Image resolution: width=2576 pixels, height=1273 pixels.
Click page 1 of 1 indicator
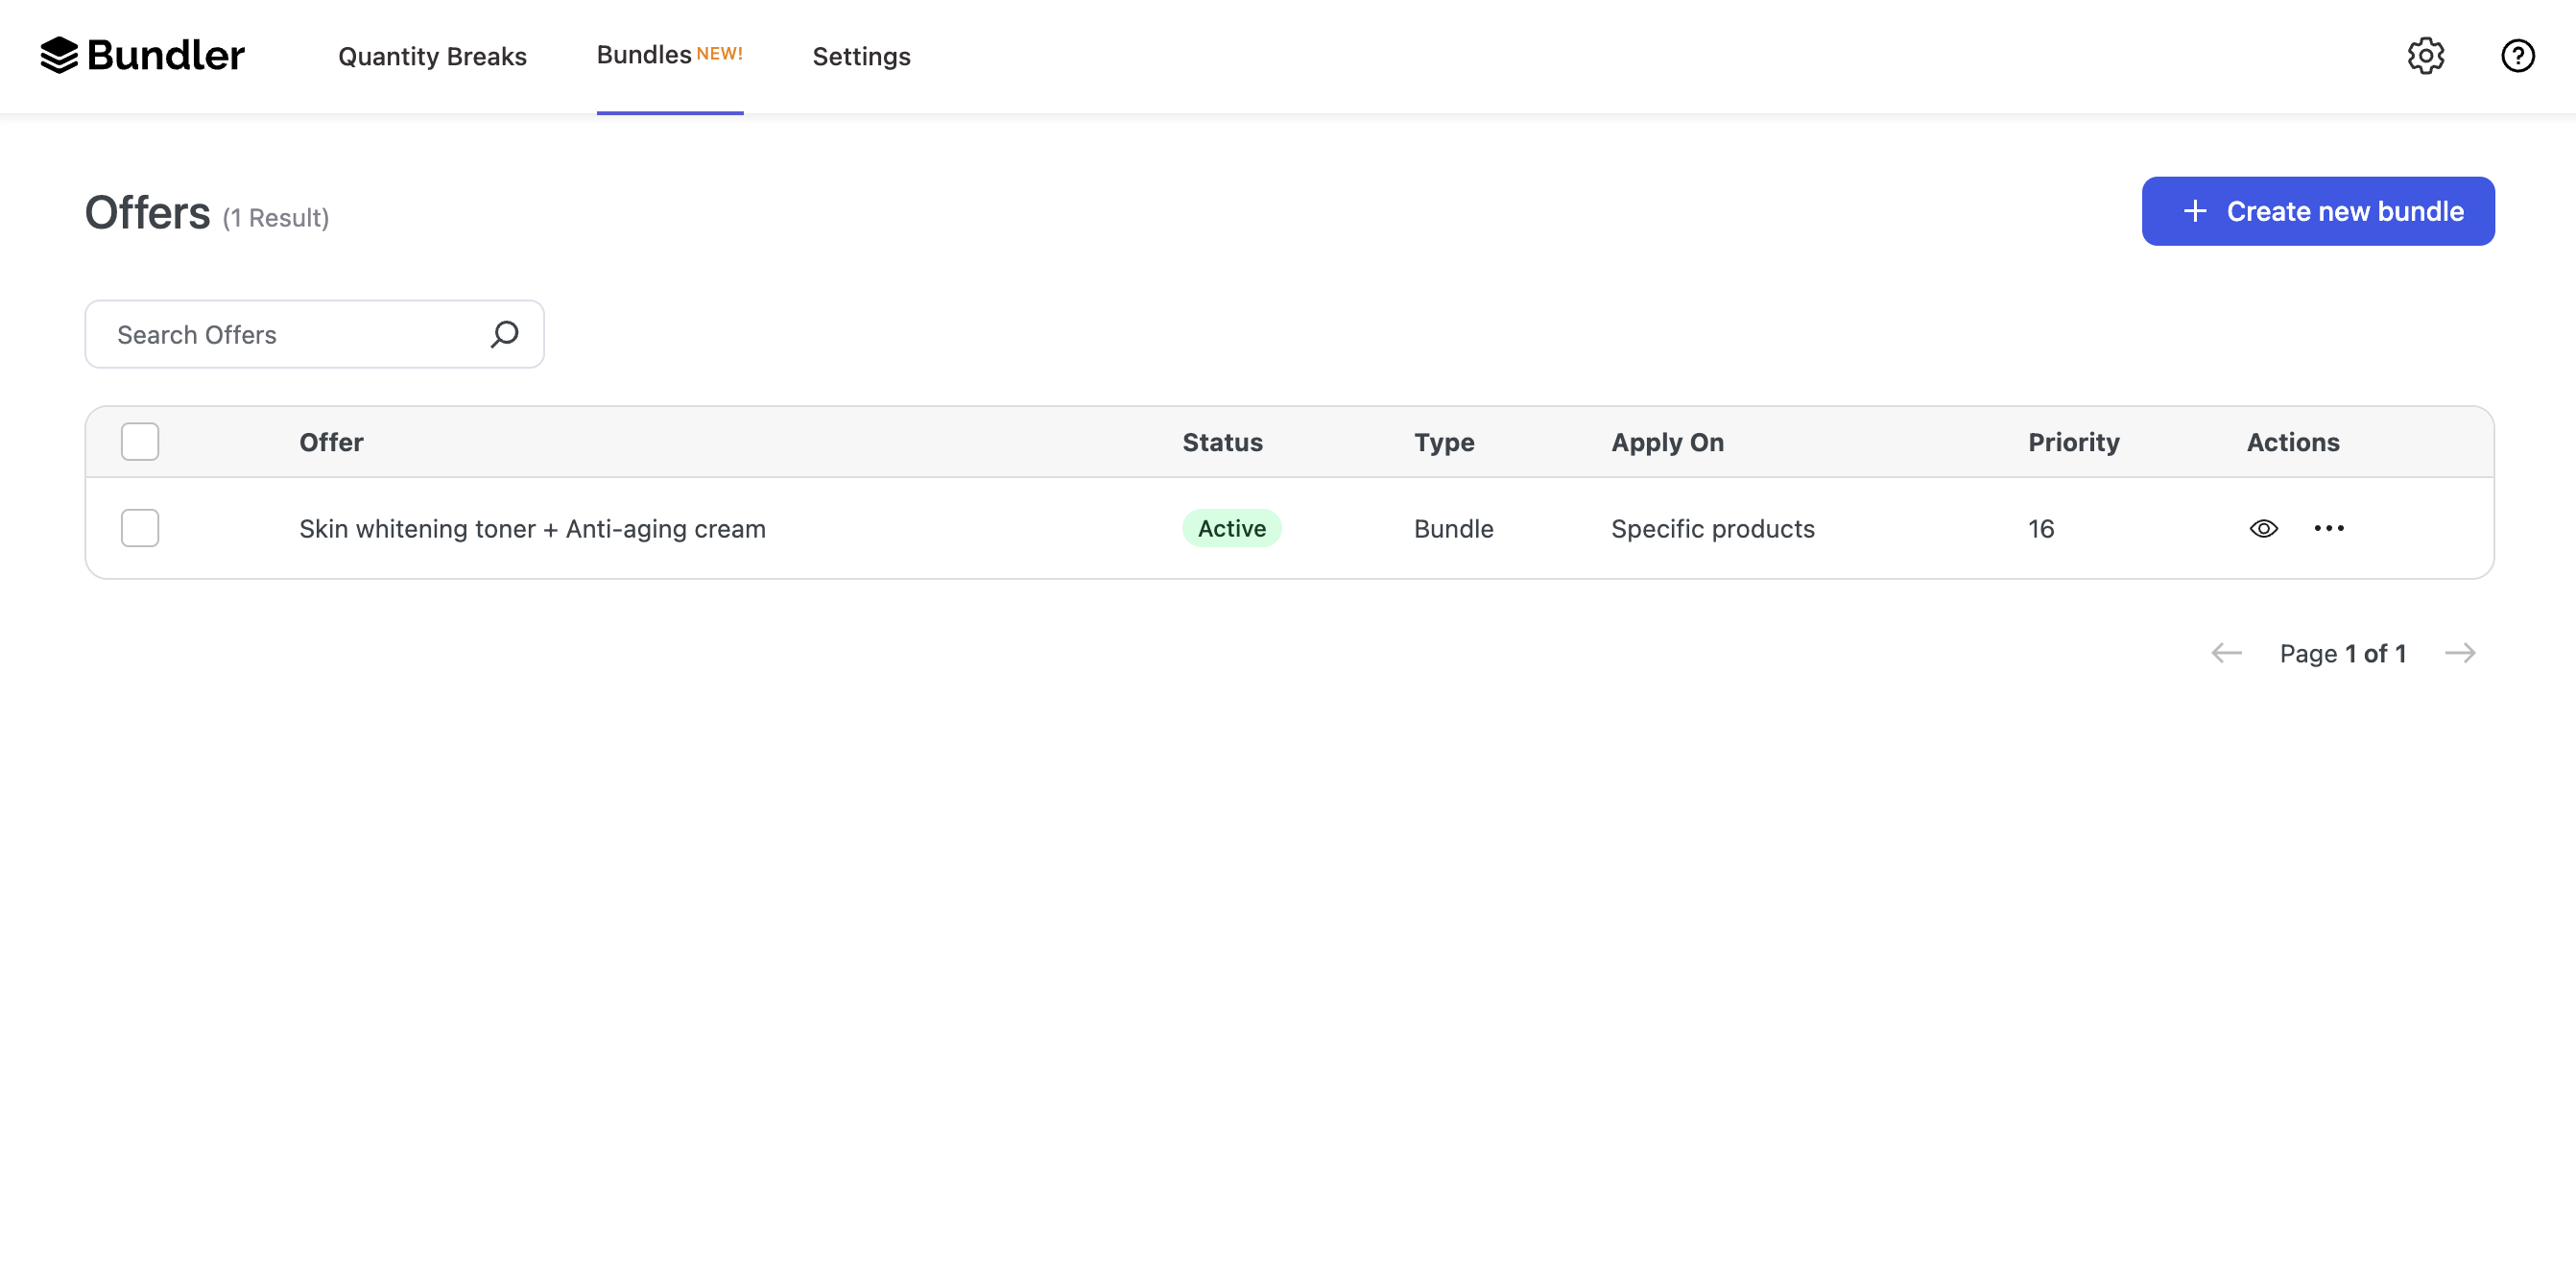(2343, 652)
